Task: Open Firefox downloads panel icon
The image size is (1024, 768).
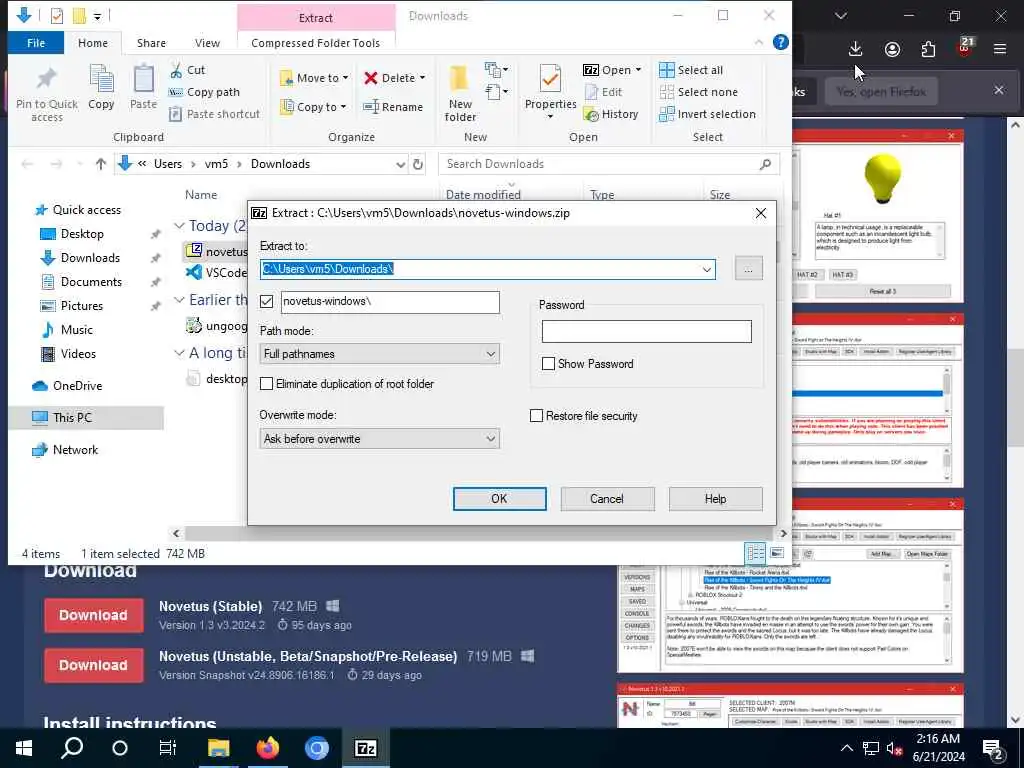Action: point(855,49)
